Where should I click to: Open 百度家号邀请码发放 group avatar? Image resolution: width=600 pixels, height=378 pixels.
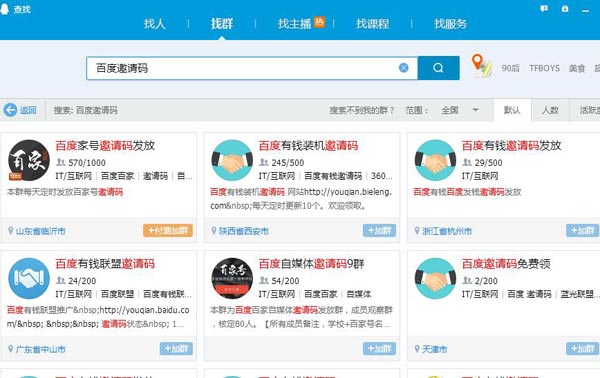point(29,160)
